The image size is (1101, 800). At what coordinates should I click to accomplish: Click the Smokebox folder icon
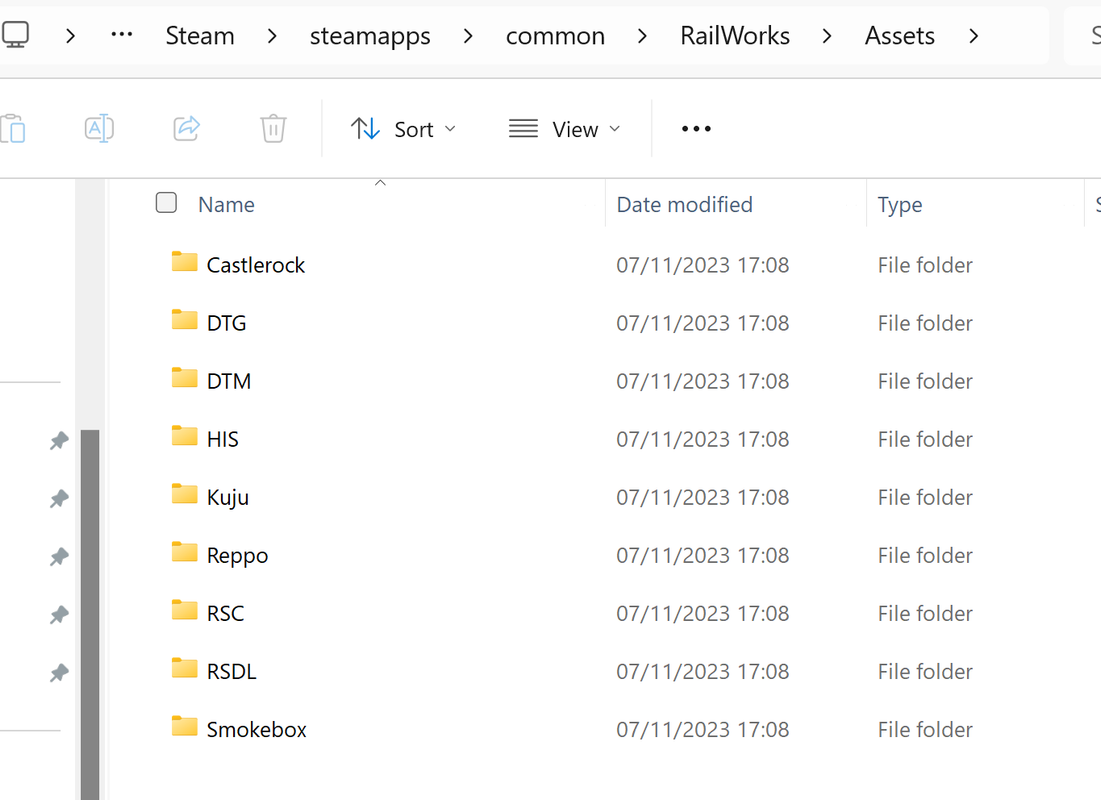point(185,727)
